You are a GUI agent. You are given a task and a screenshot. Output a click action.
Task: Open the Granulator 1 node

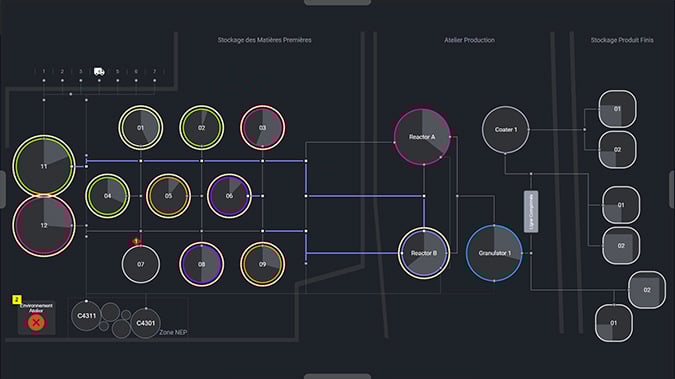[494, 253]
